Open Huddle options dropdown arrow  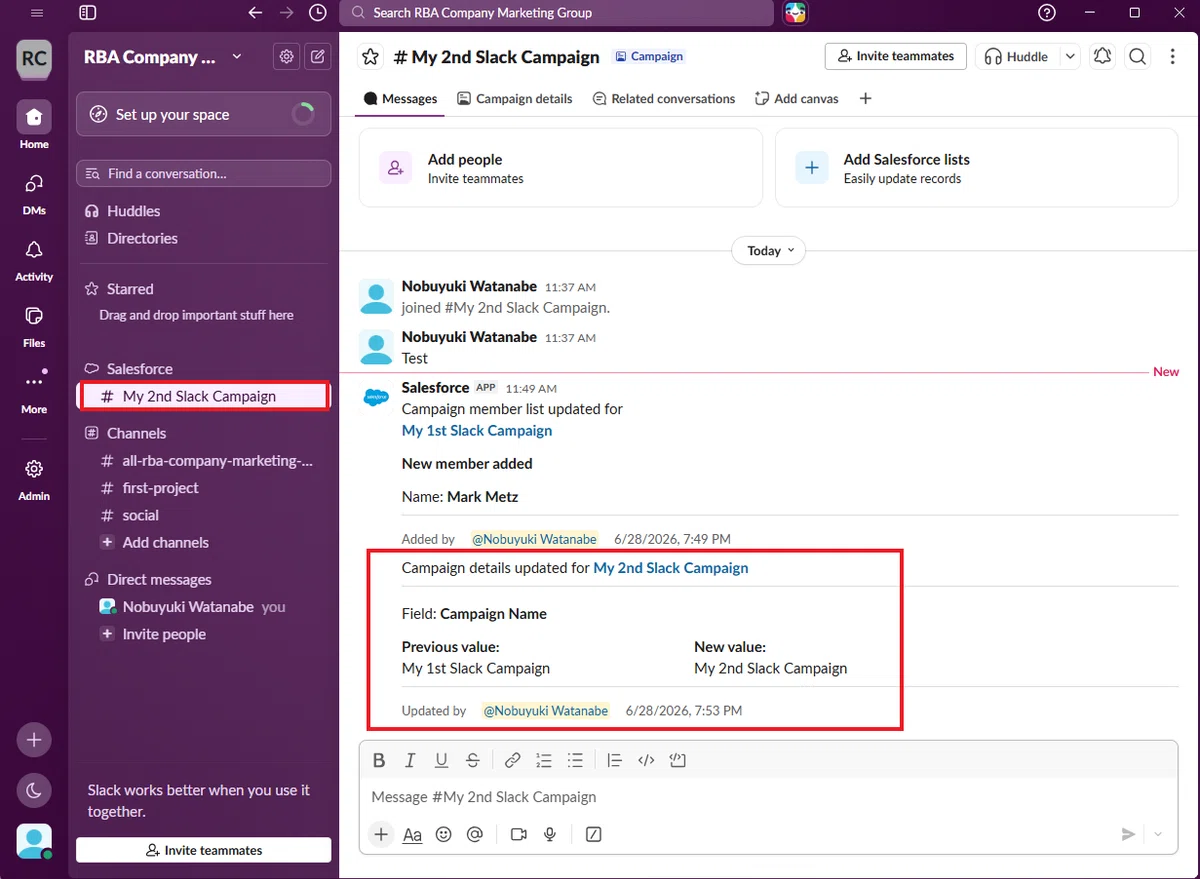click(1070, 57)
